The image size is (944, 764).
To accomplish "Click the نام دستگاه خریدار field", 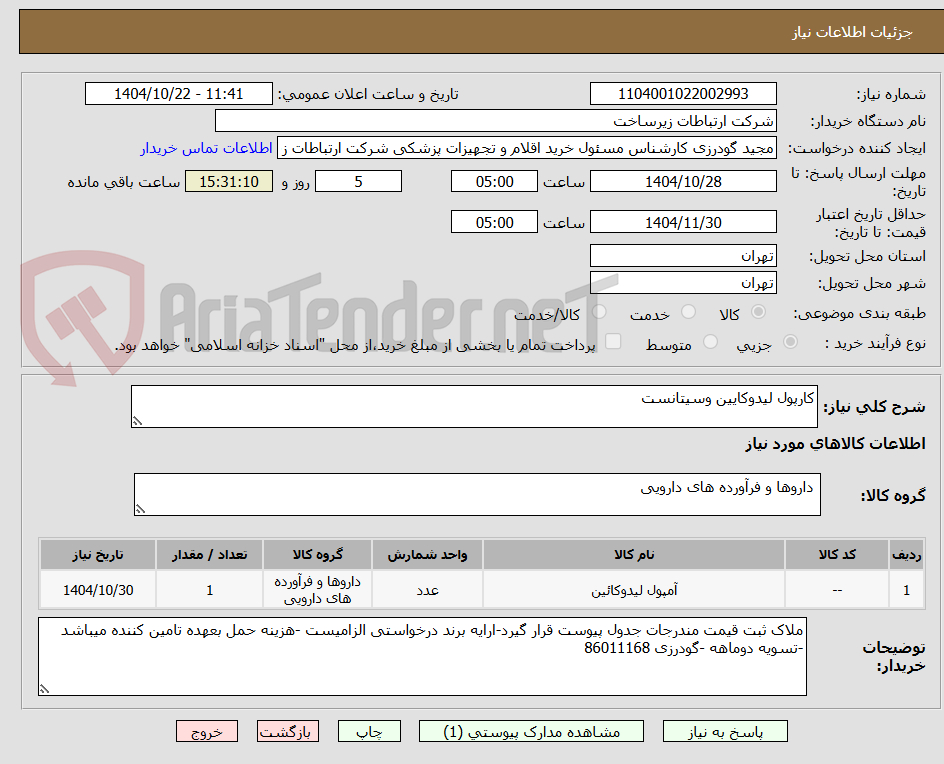I will pos(495,121).
